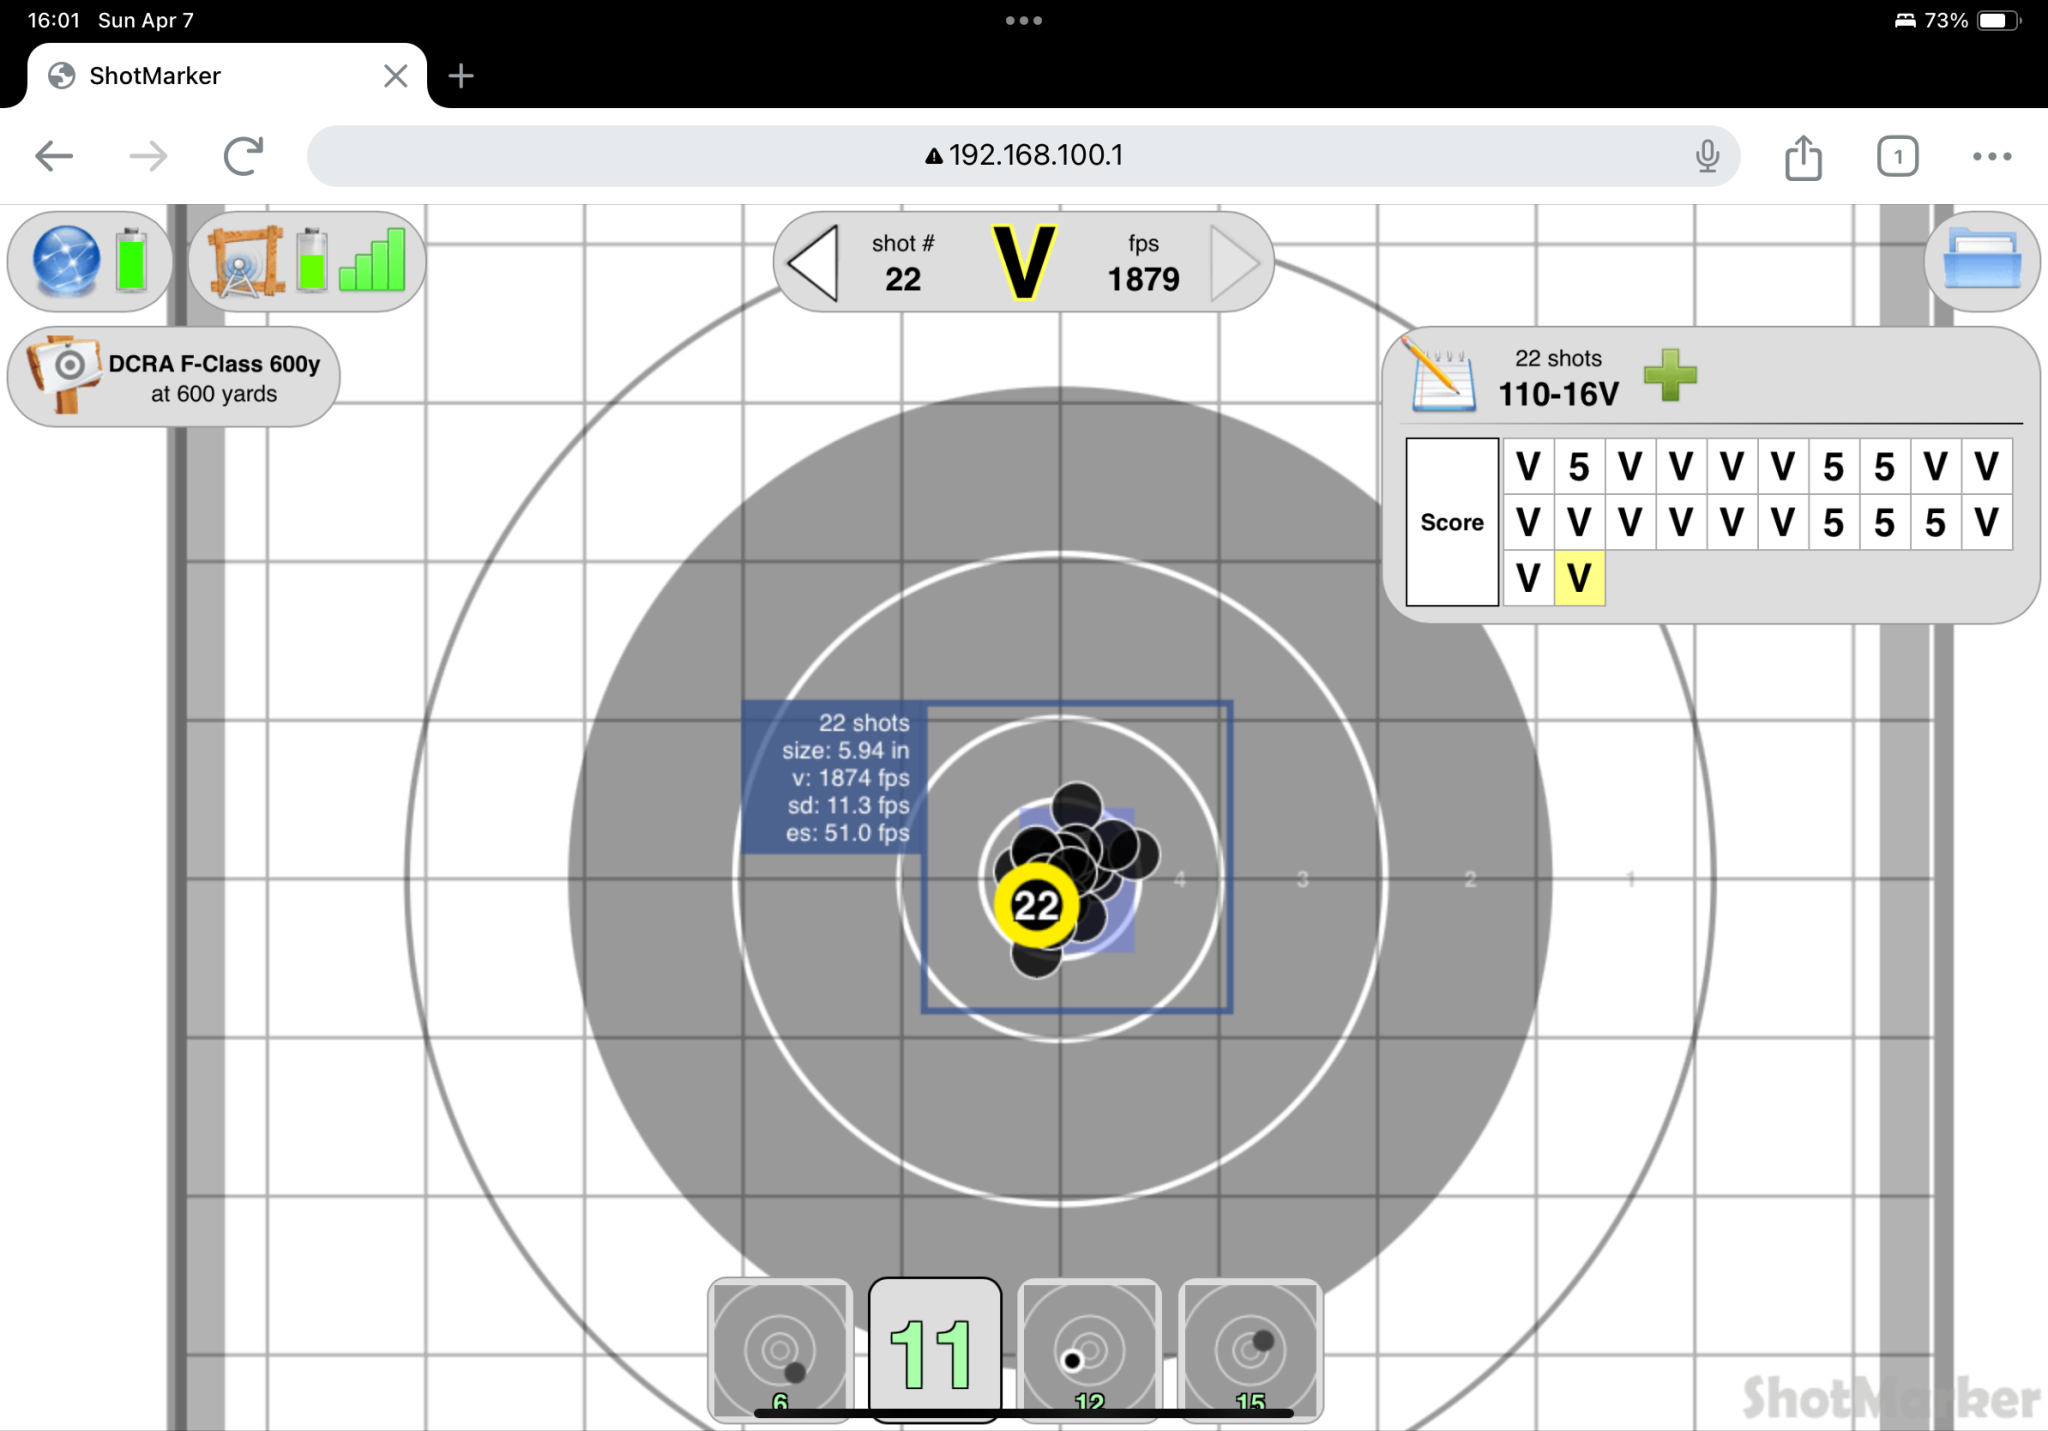The width and height of the screenshot is (2048, 1431).
Task: Click the Score label cell
Action: click(1452, 522)
